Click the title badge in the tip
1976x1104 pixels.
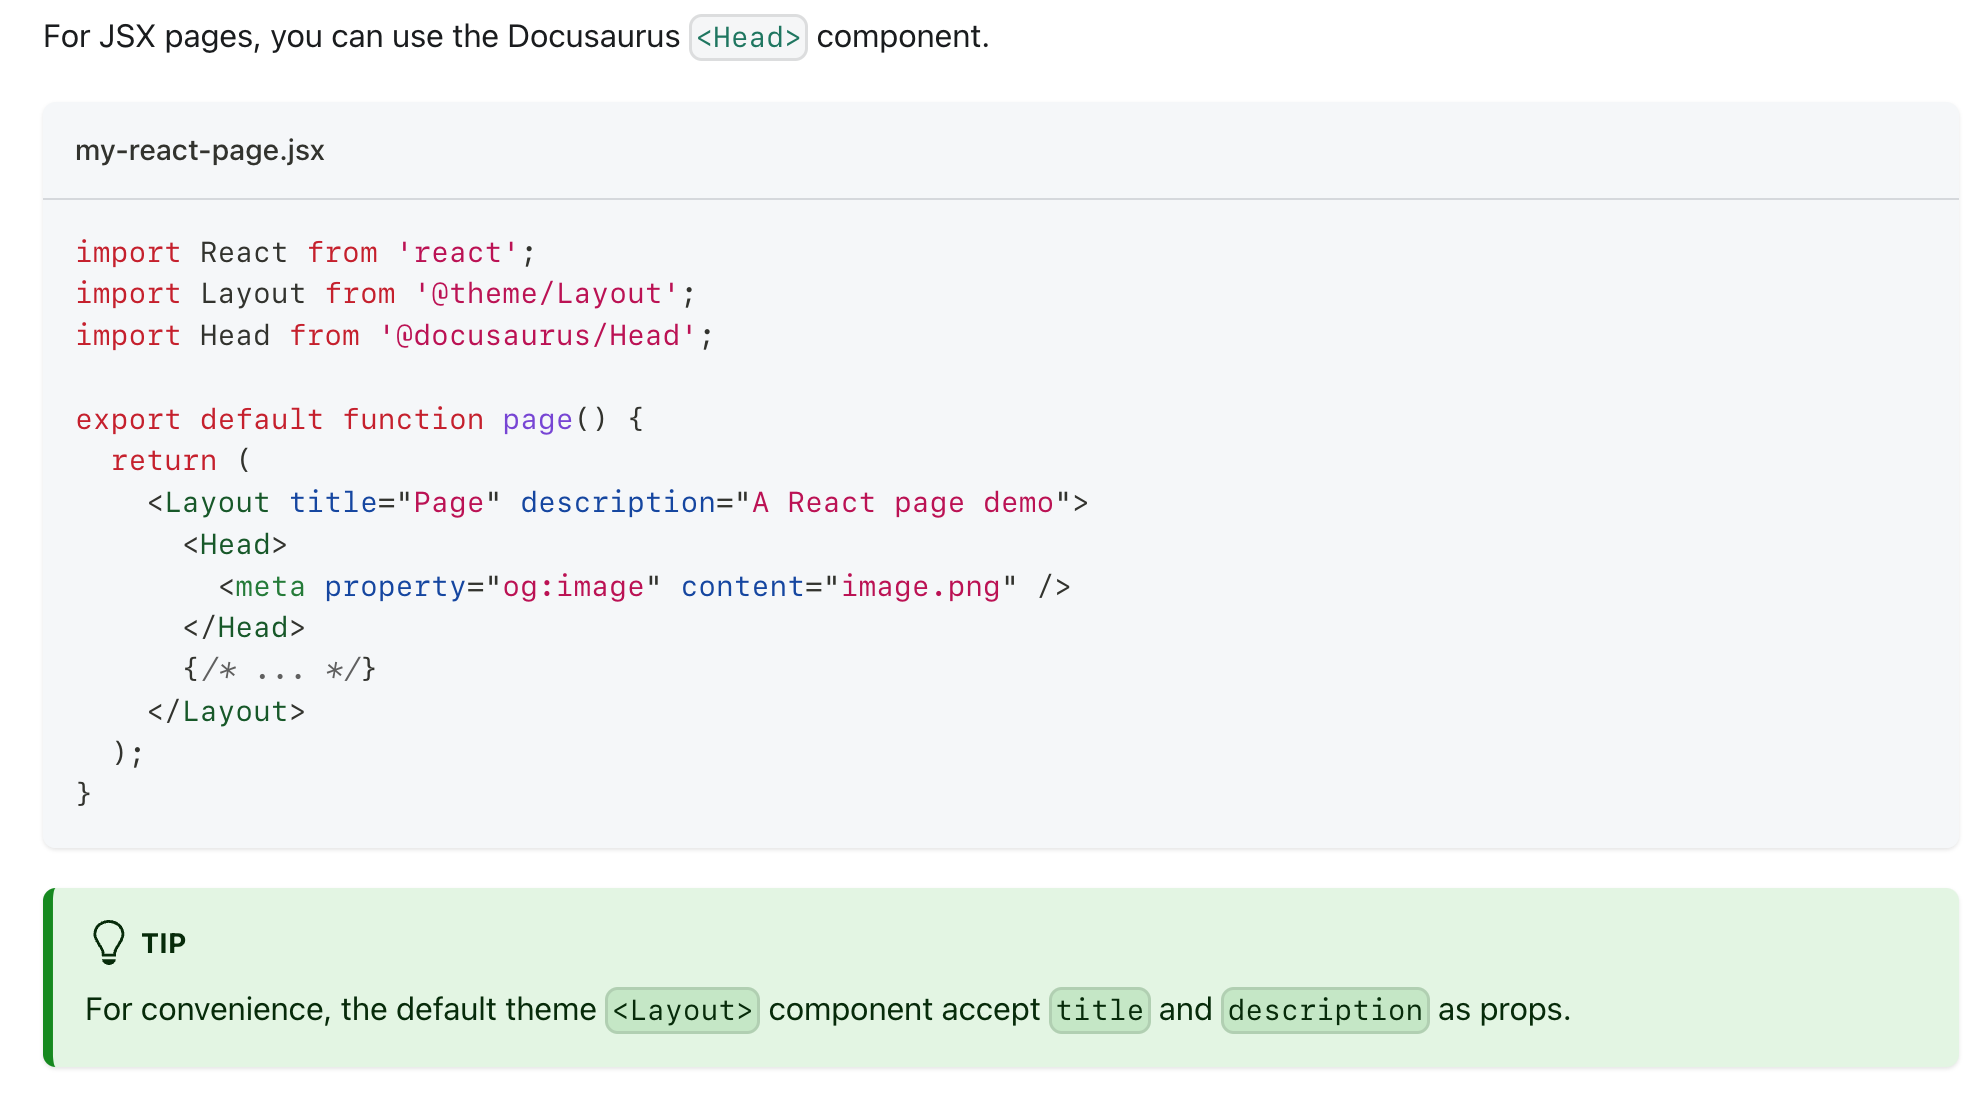(x=1099, y=1010)
